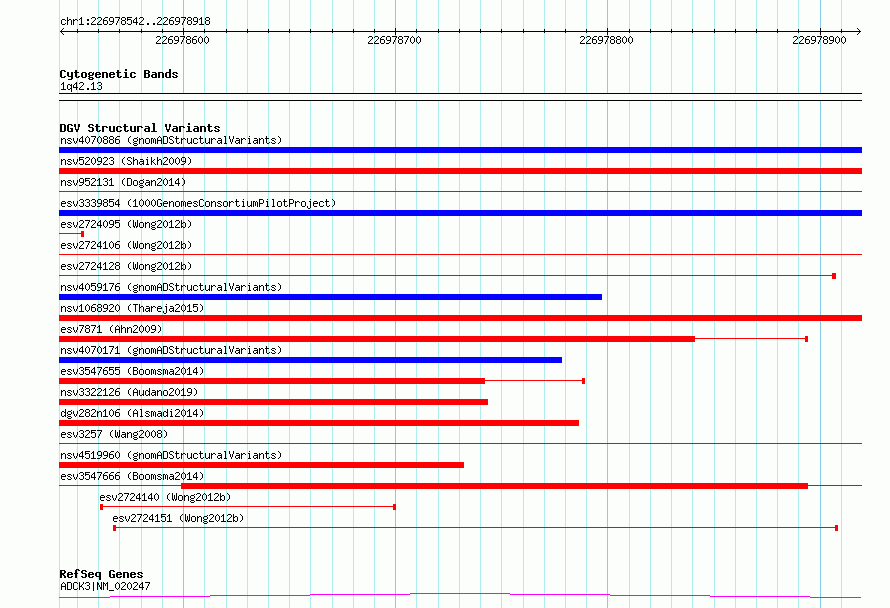The width and height of the screenshot is (890, 608).
Task: Open esv2724140 (Wong2012b) label
Action: [x=165, y=497]
